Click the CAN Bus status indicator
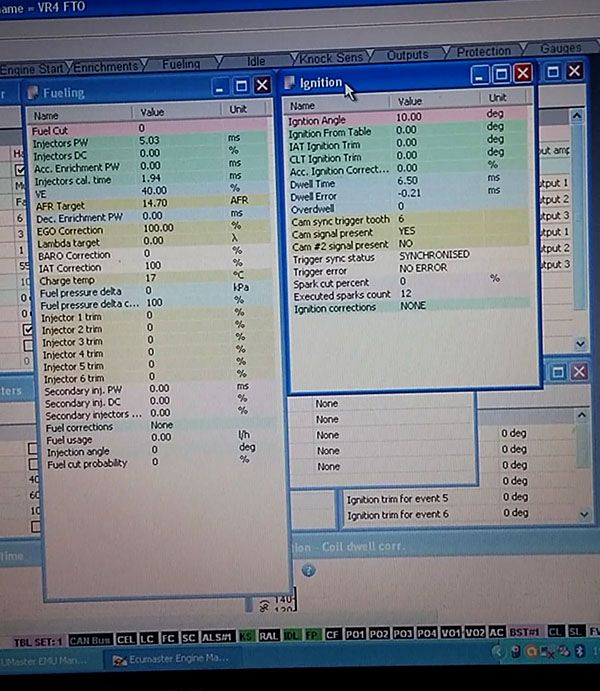This screenshot has width=600, height=691. pos(90,639)
